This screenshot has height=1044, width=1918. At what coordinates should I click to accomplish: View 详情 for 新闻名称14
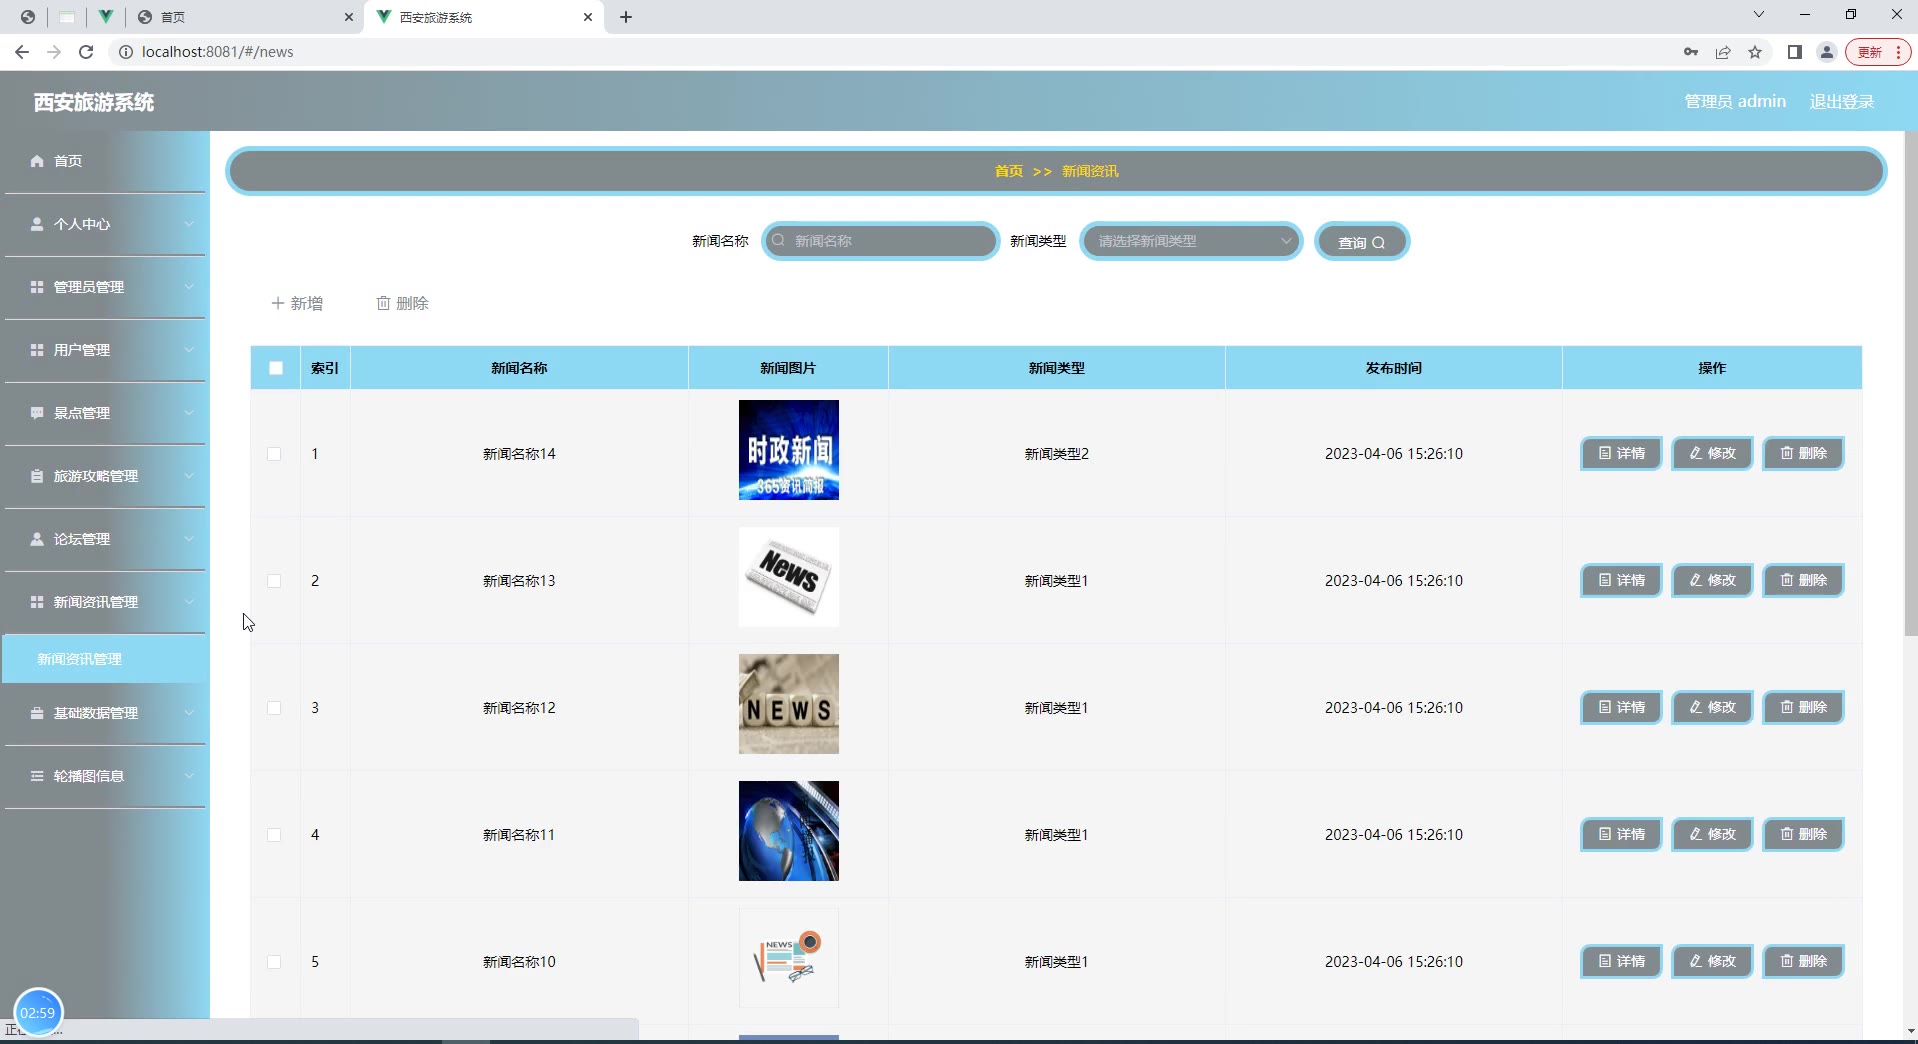pyautogui.click(x=1621, y=453)
